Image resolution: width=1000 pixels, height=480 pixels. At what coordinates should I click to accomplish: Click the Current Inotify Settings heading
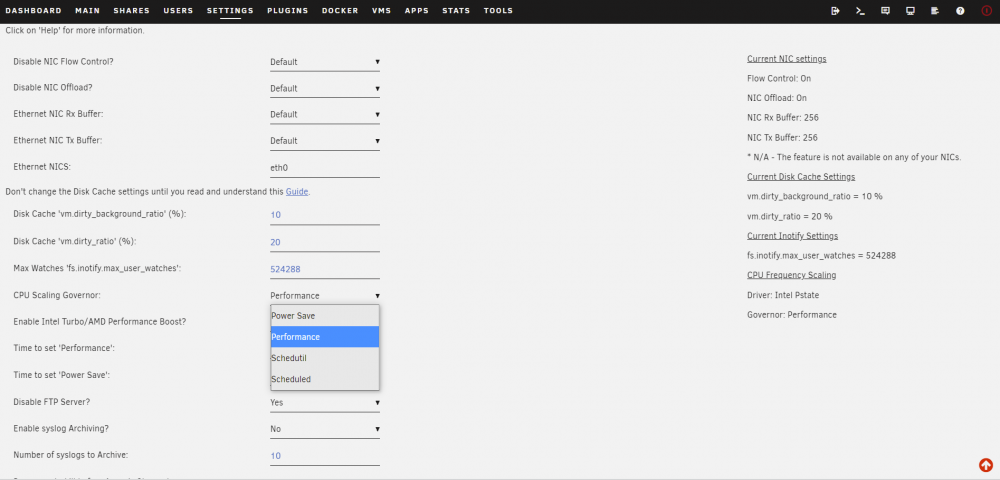click(792, 236)
